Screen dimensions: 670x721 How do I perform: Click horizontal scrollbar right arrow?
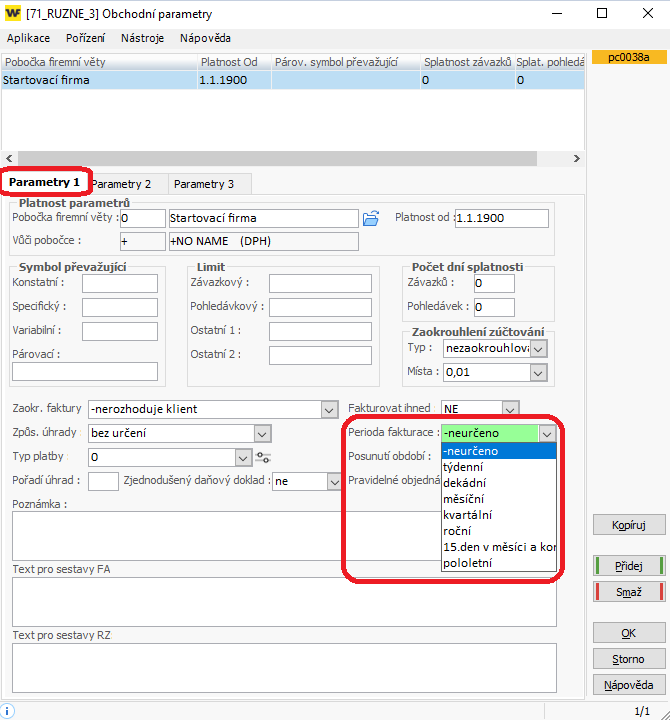click(577, 158)
